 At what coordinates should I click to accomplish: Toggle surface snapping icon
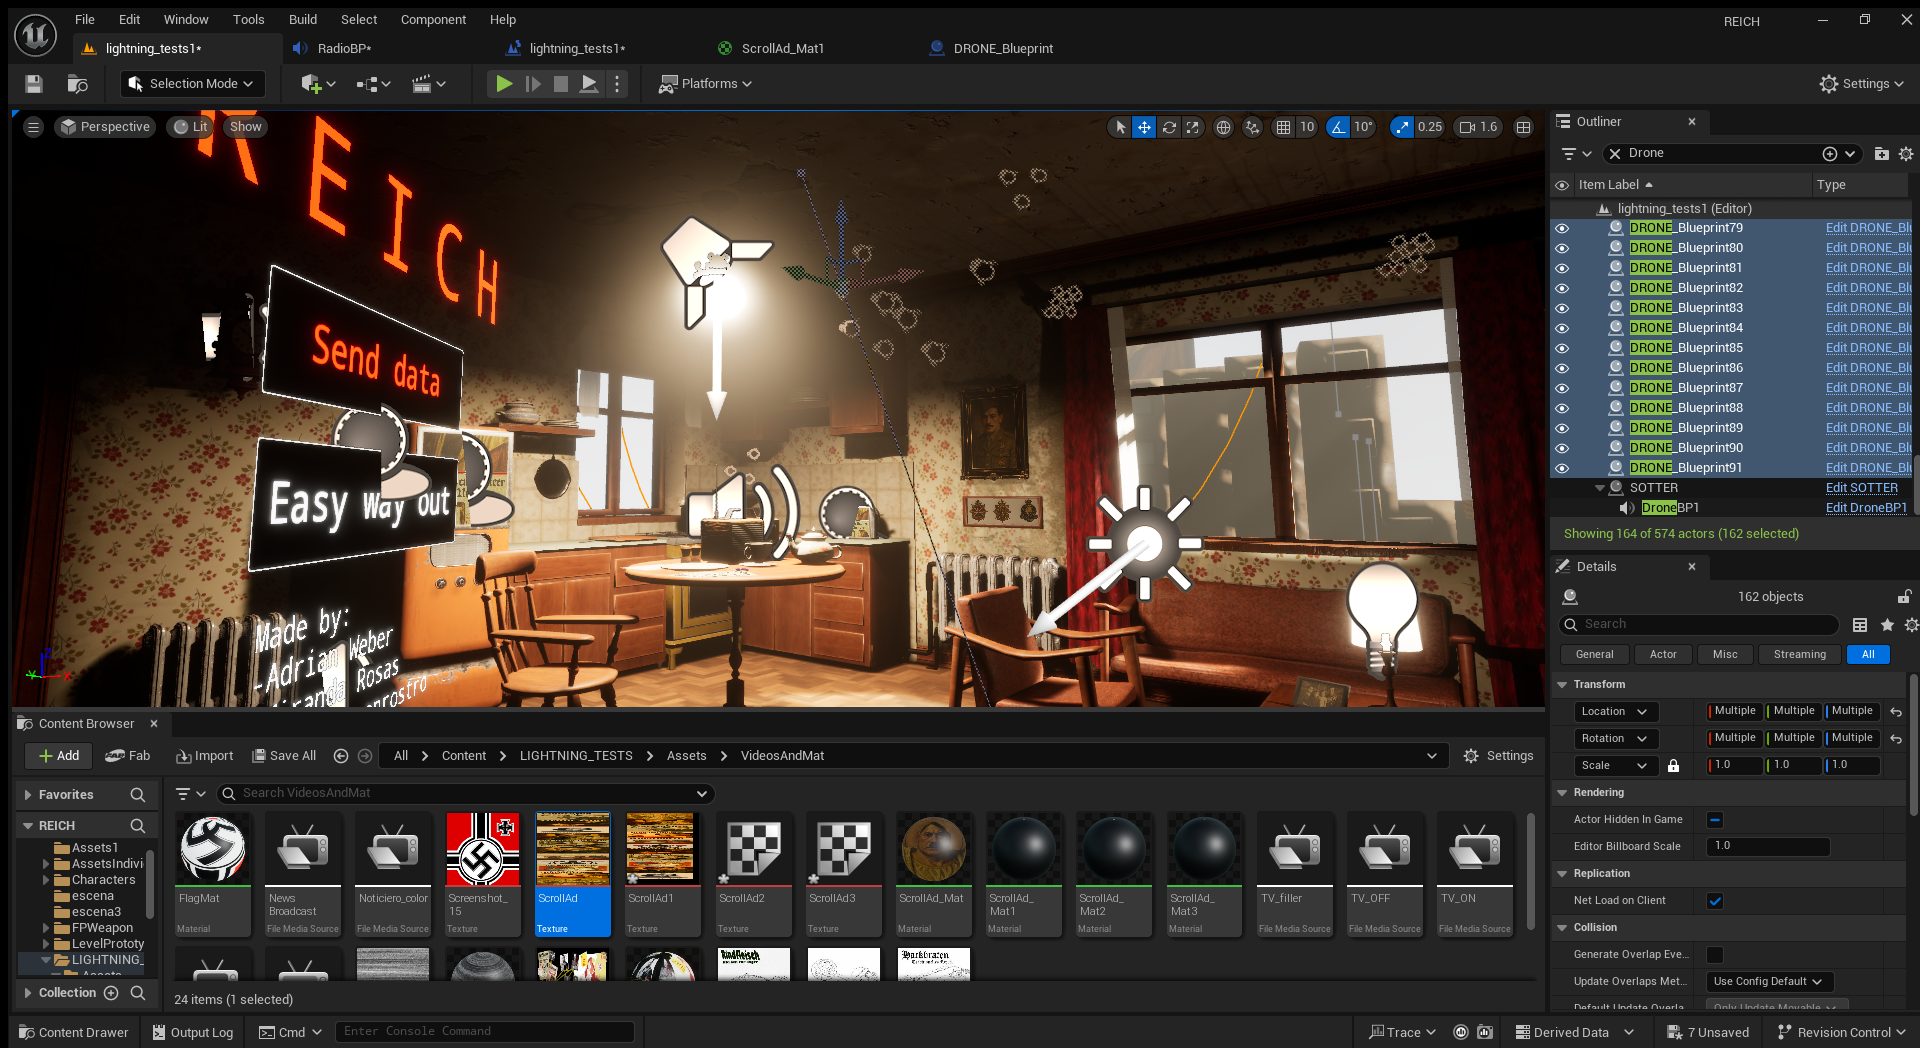1252,127
